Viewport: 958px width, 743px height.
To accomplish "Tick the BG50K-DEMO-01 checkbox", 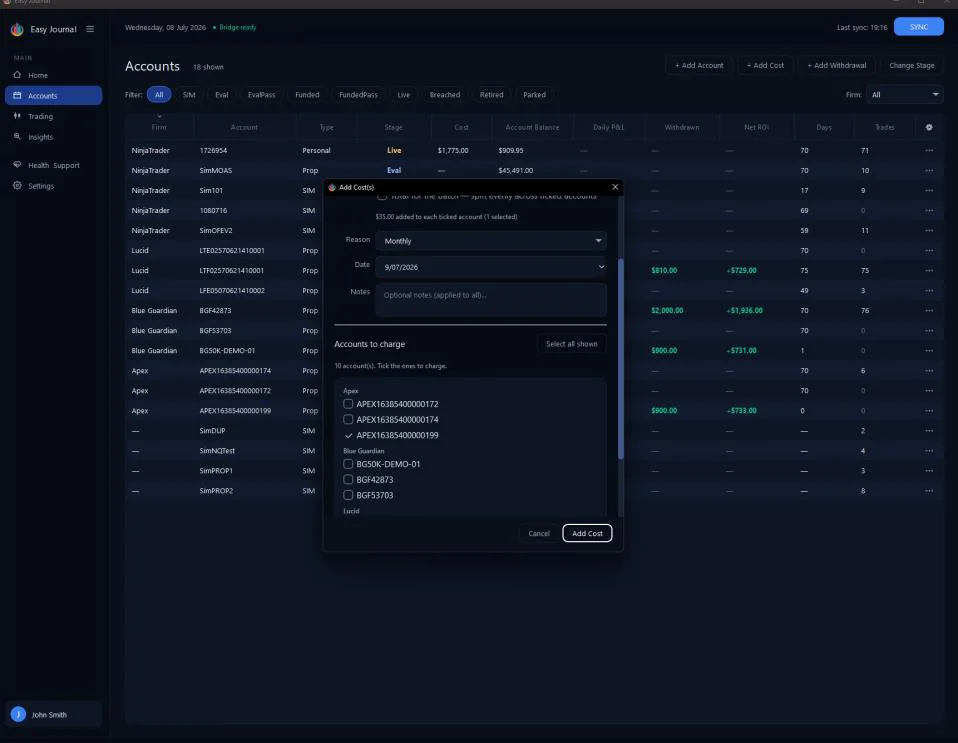I will 348,464.
